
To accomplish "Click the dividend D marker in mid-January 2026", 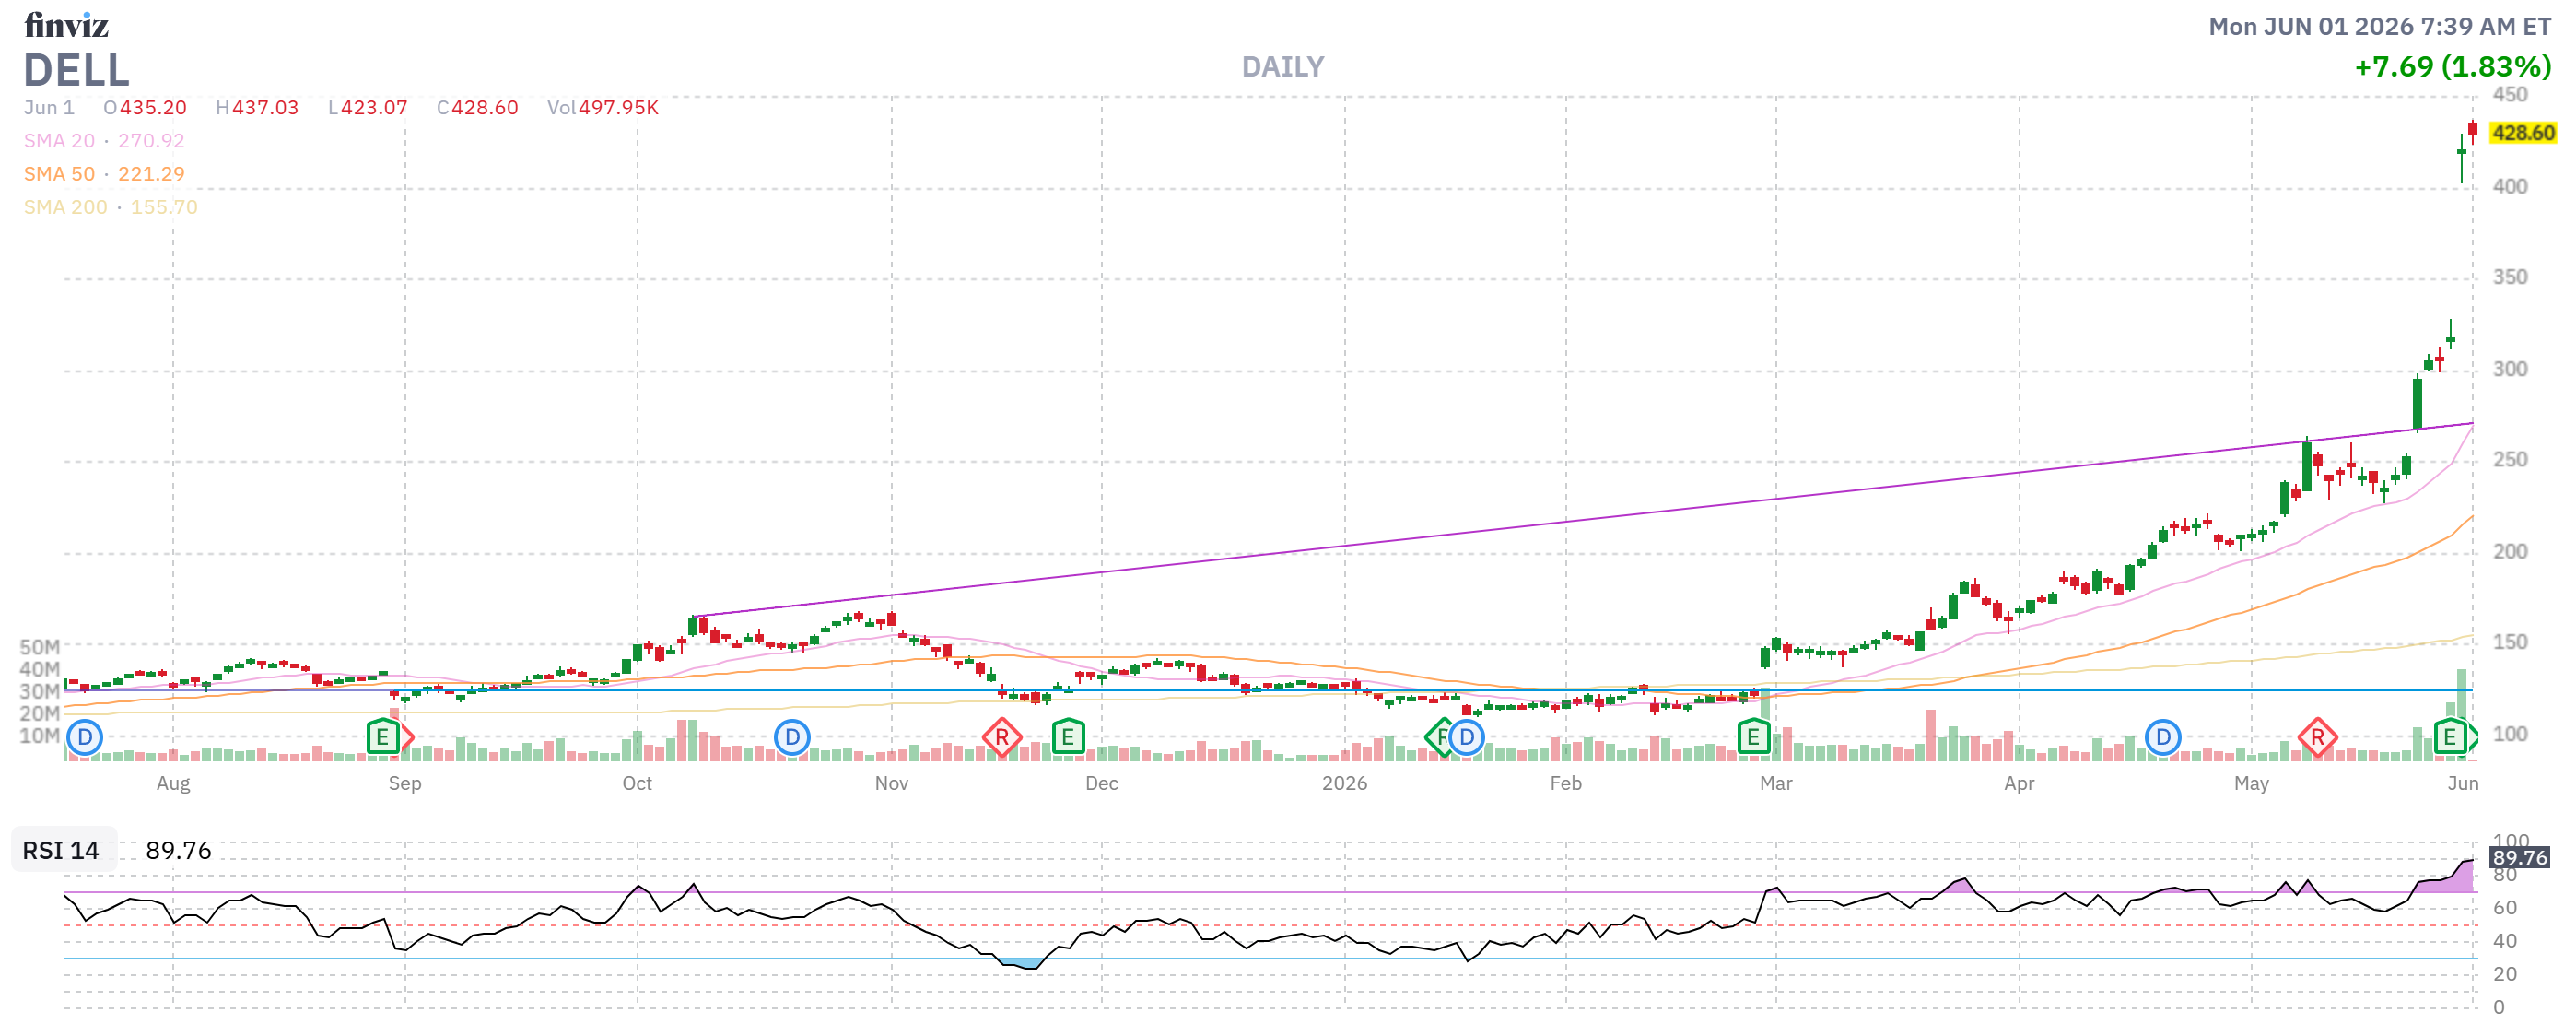I will click(x=1466, y=738).
